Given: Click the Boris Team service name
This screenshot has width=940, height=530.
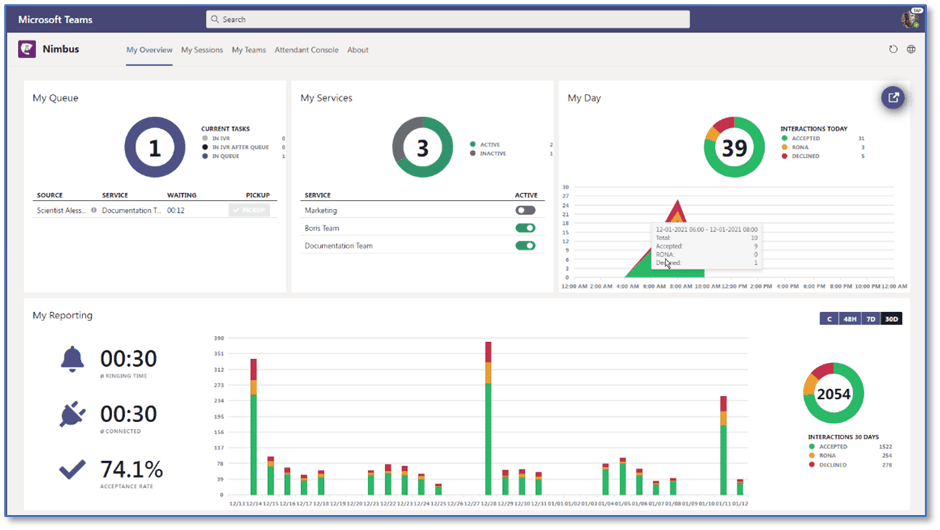Looking at the screenshot, I should [322, 228].
